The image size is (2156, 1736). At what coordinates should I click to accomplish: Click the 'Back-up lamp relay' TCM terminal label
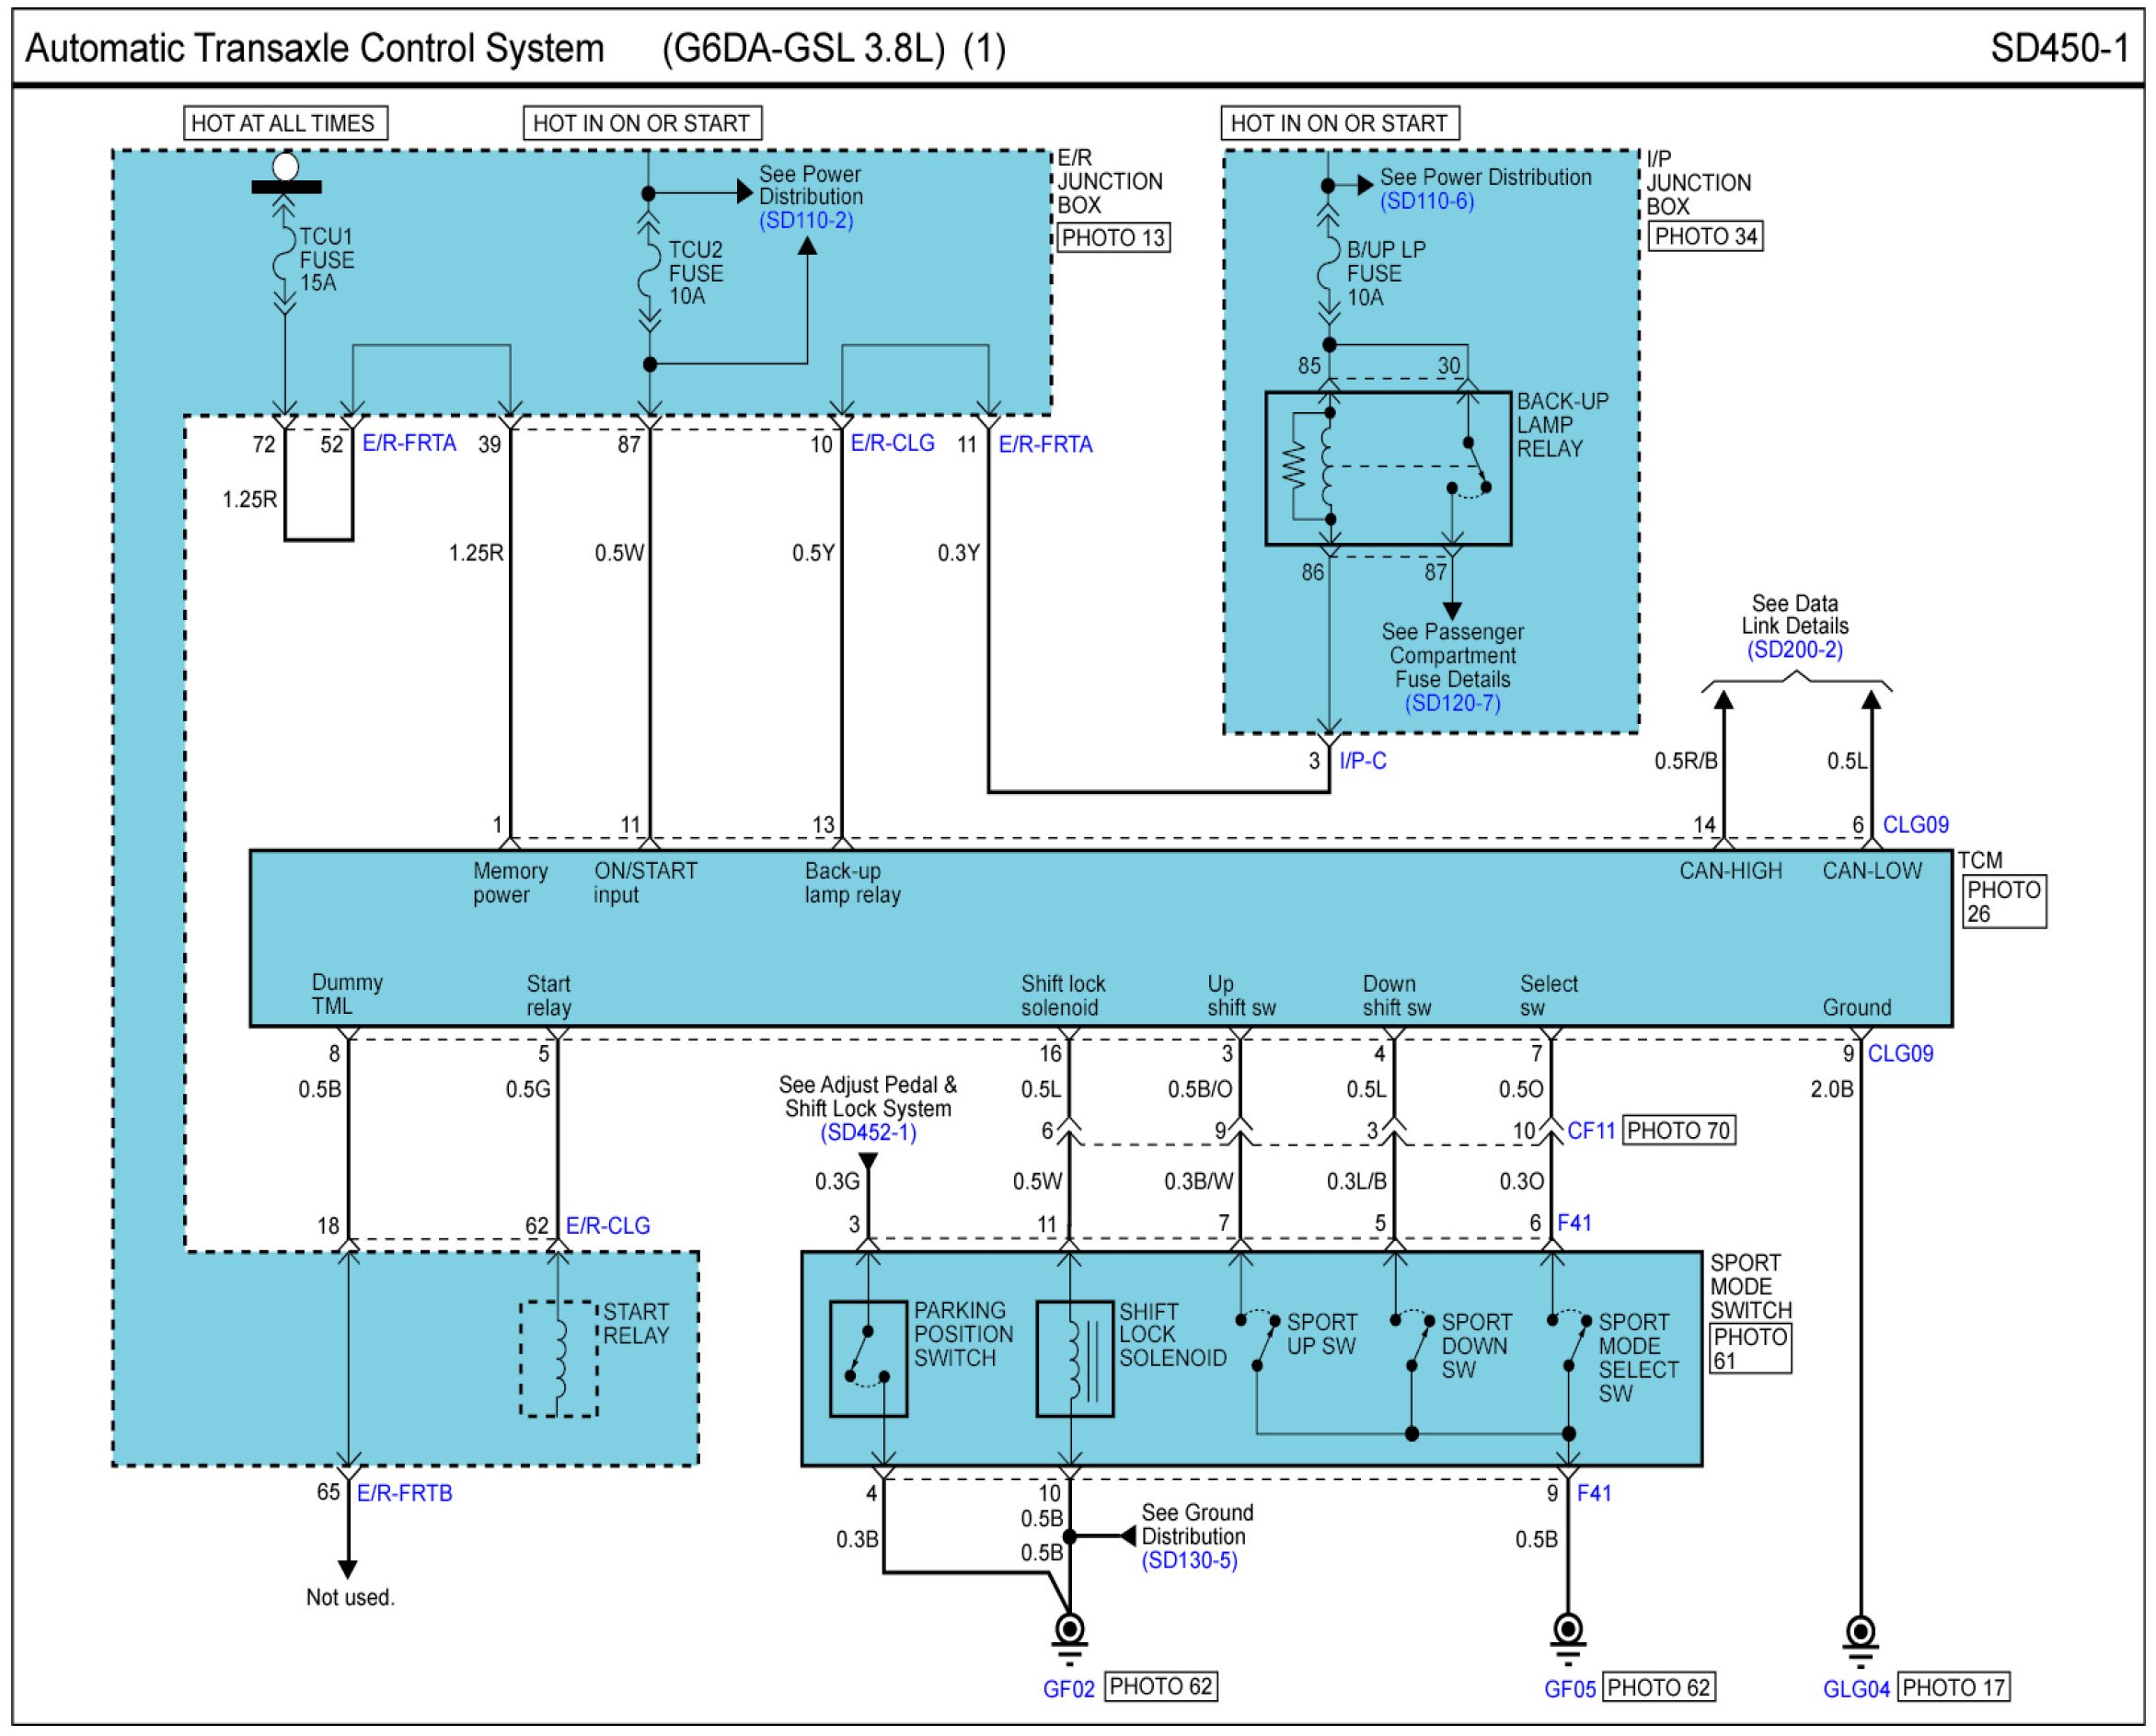pyautogui.click(x=852, y=883)
